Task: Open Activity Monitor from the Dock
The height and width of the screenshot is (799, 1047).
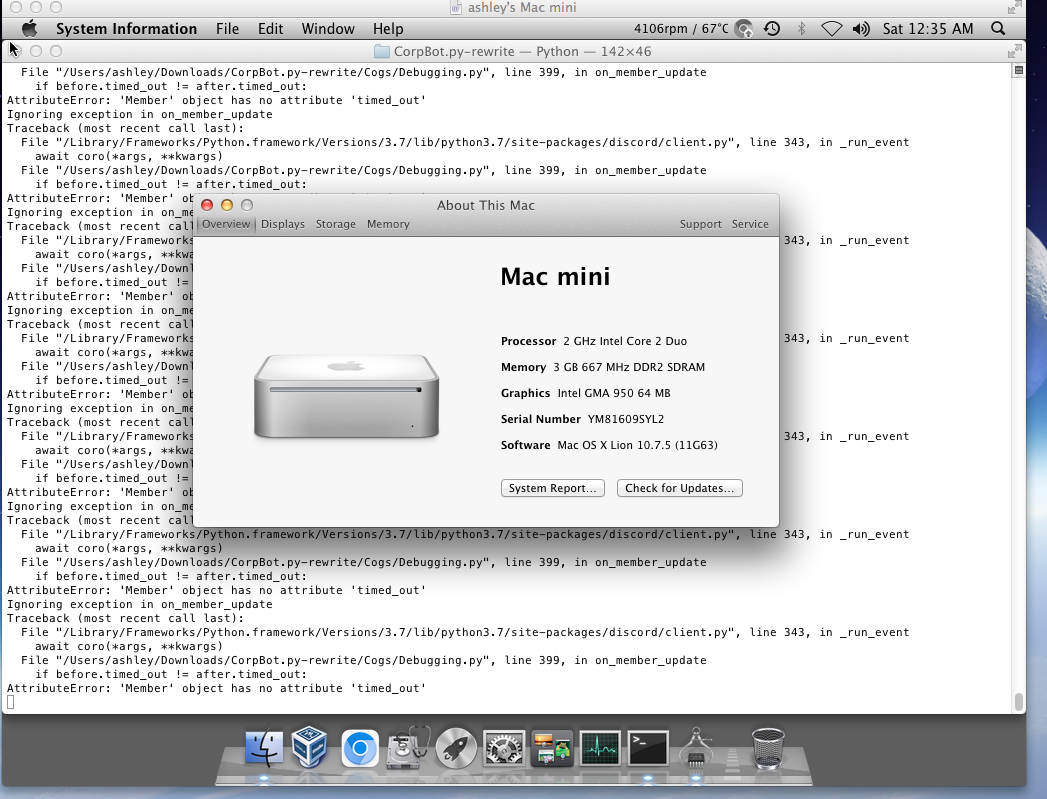Action: click(x=600, y=748)
